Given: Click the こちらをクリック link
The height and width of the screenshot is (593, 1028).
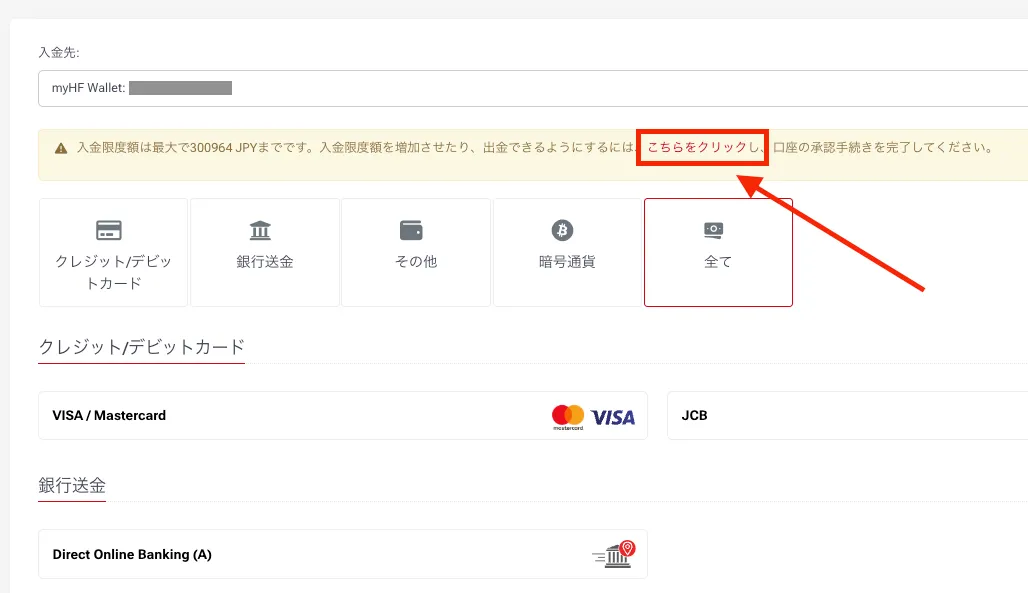Looking at the screenshot, I should click(697, 147).
